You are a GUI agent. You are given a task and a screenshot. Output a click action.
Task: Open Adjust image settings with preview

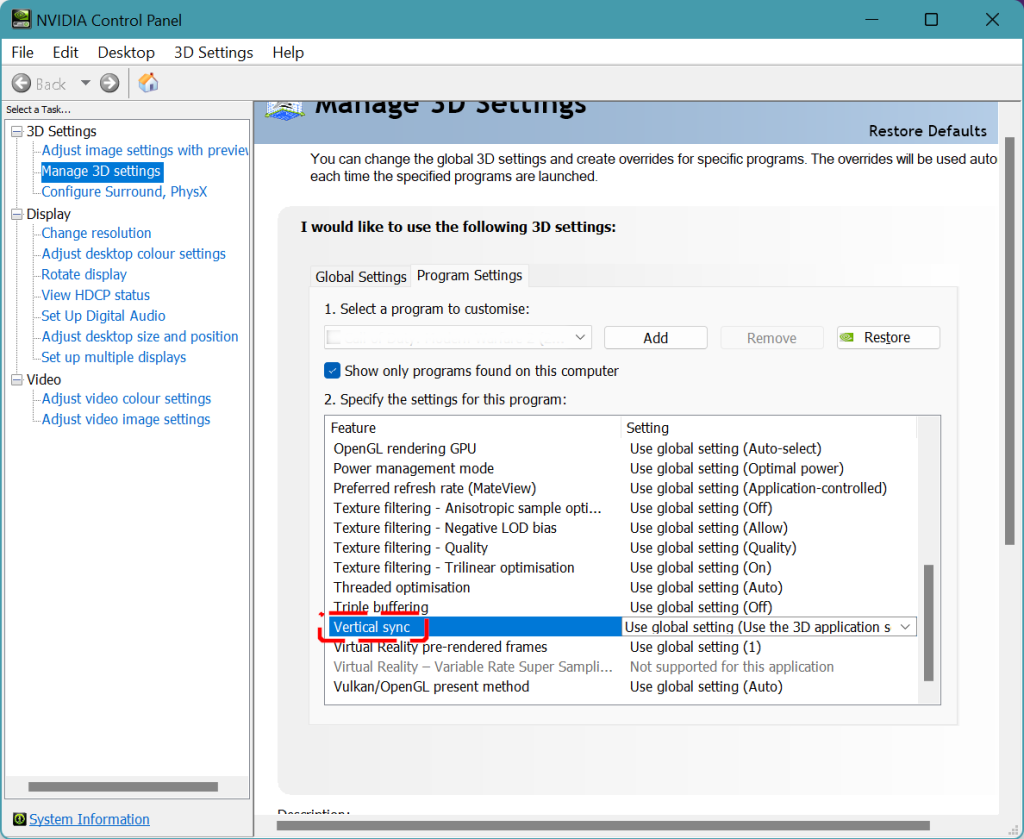click(x=145, y=150)
